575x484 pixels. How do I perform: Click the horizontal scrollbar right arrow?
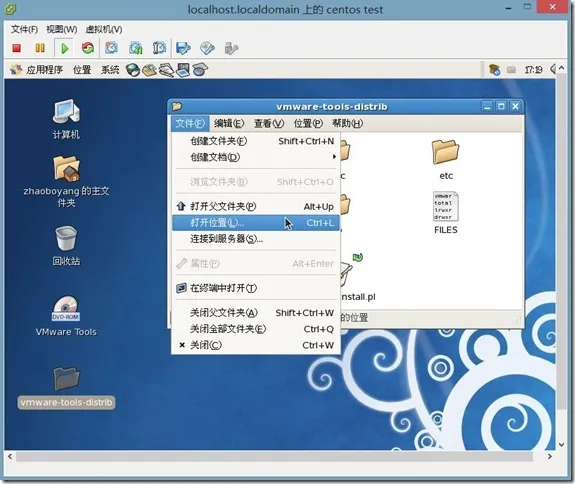pos(549,456)
